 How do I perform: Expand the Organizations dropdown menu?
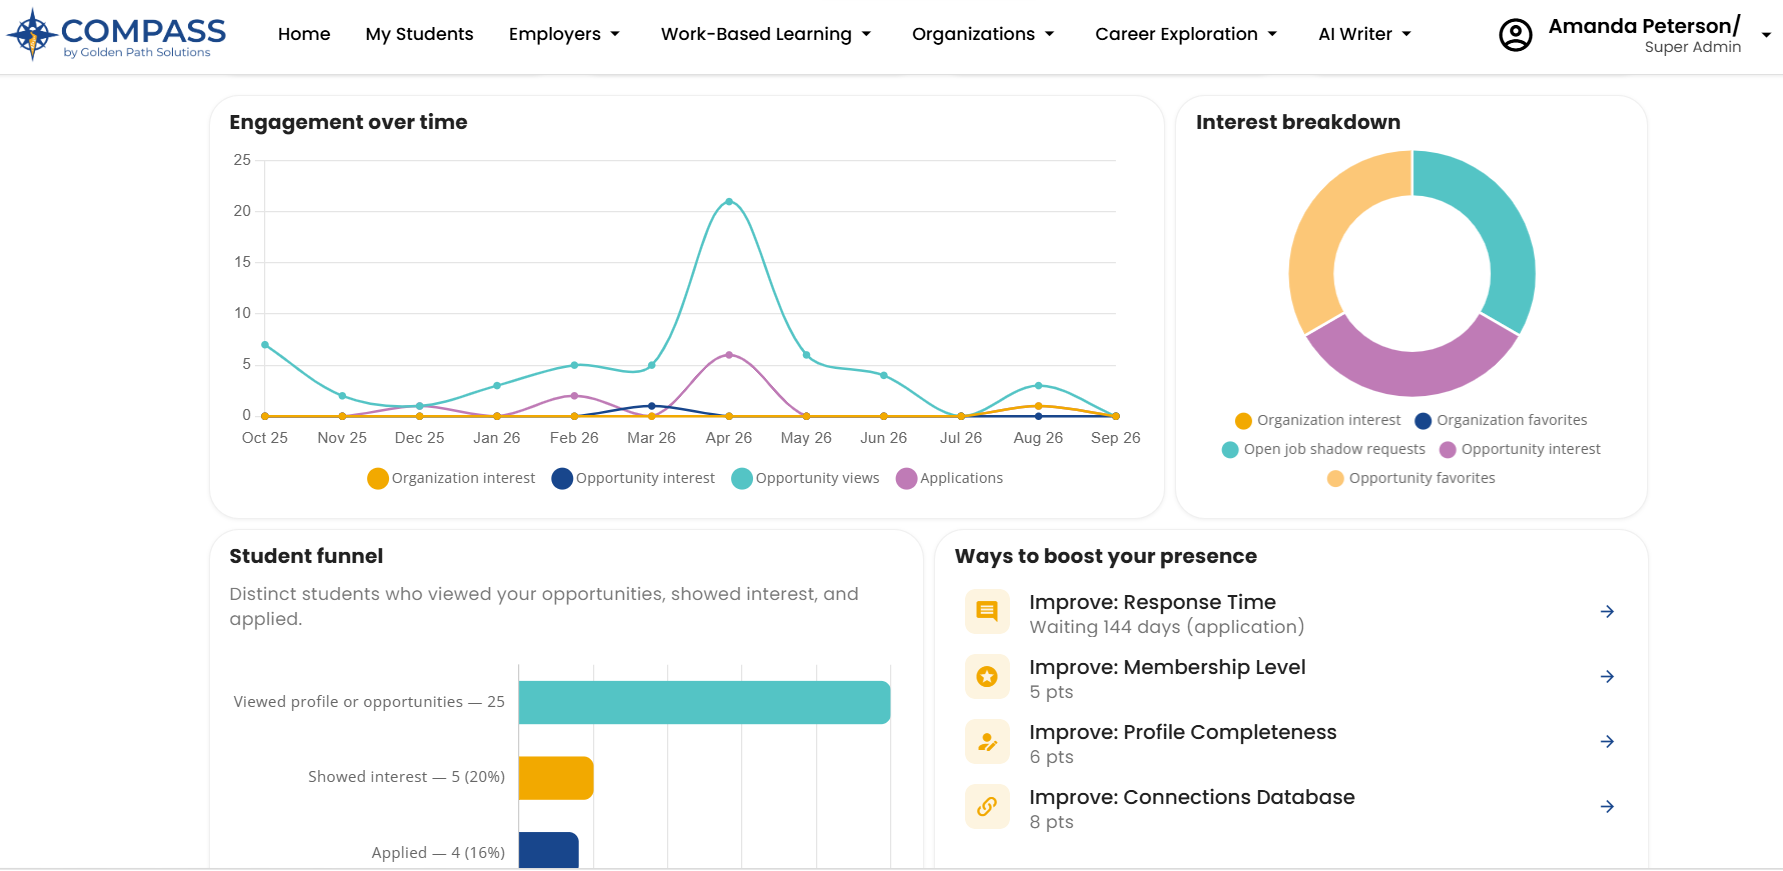[983, 34]
